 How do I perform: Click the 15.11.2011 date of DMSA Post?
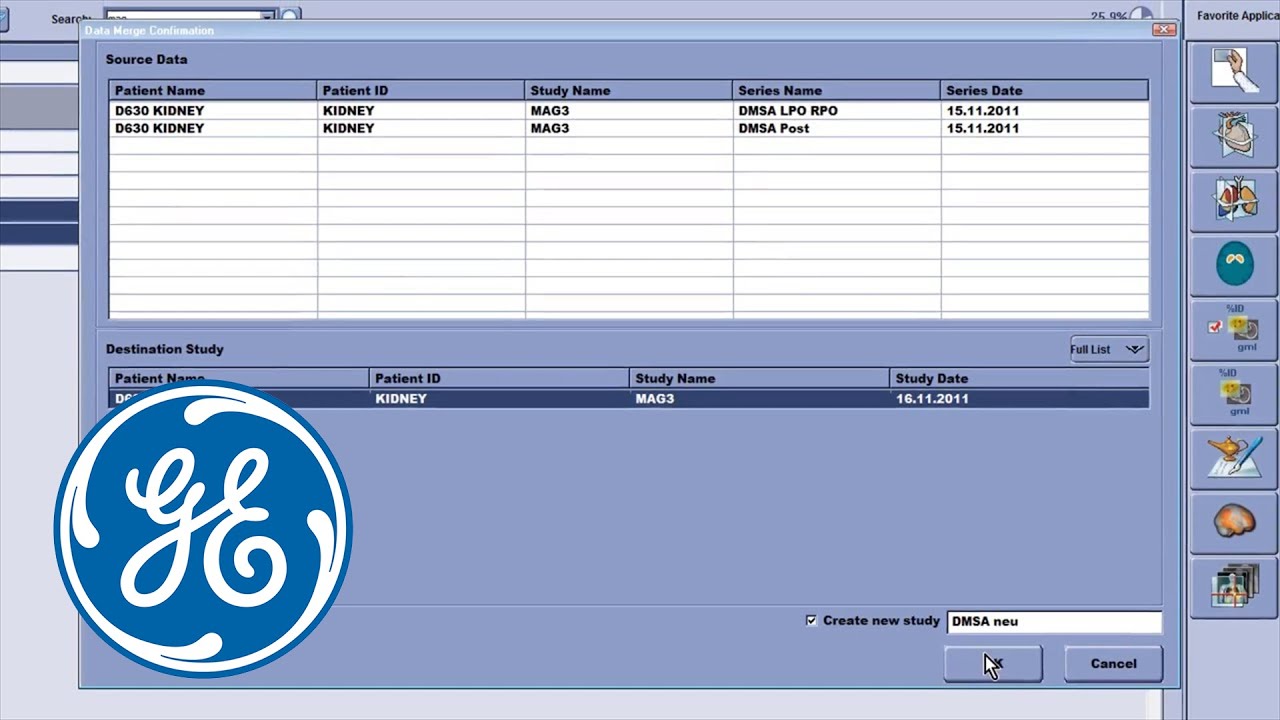point(983,129)
